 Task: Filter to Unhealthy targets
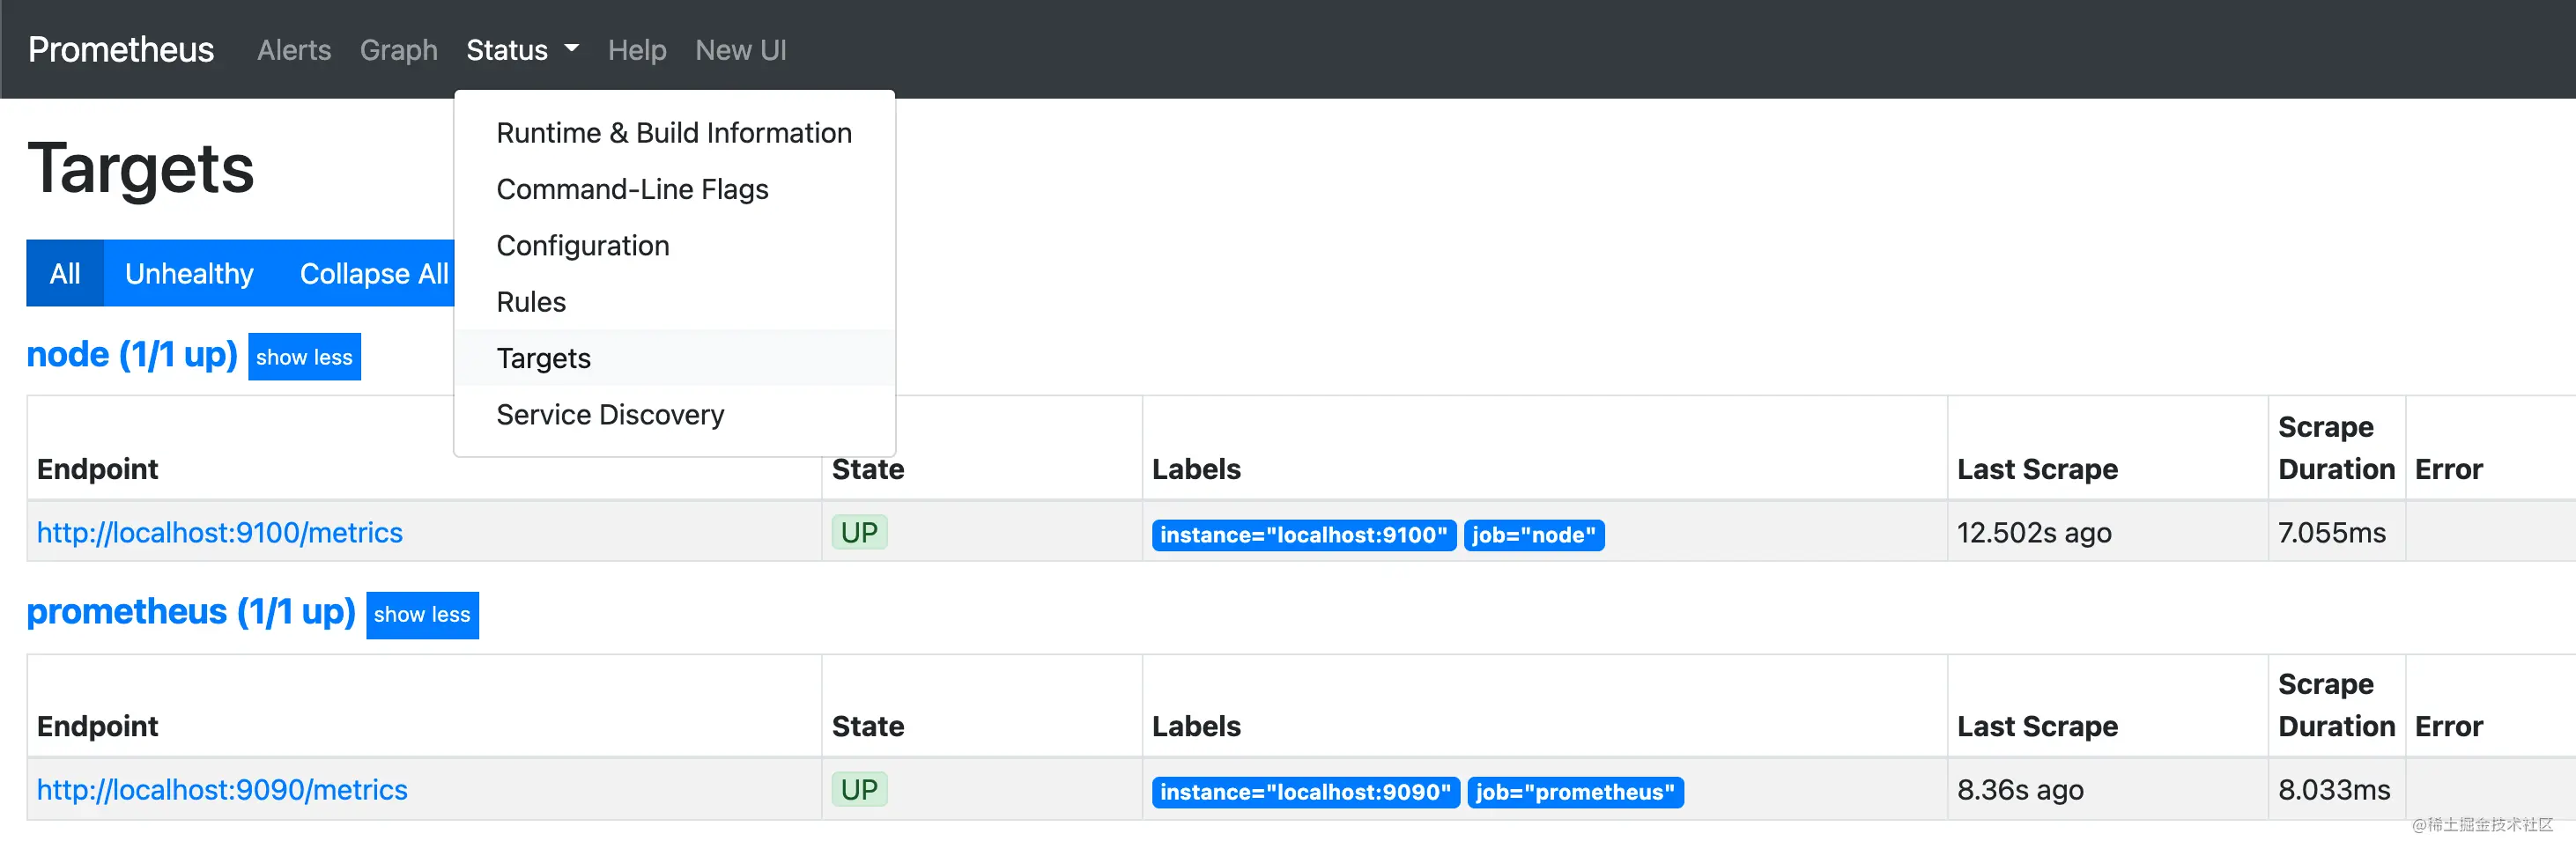pyautogui.click(x=189, y=273)
